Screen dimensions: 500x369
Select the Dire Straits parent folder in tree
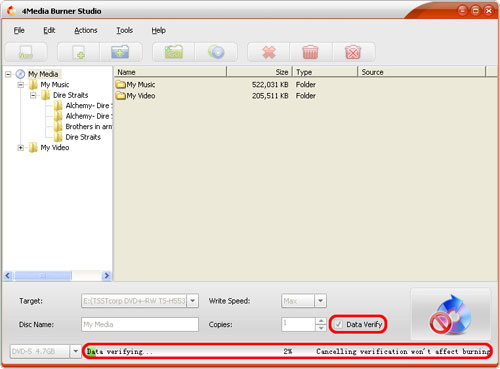[70, 95]
